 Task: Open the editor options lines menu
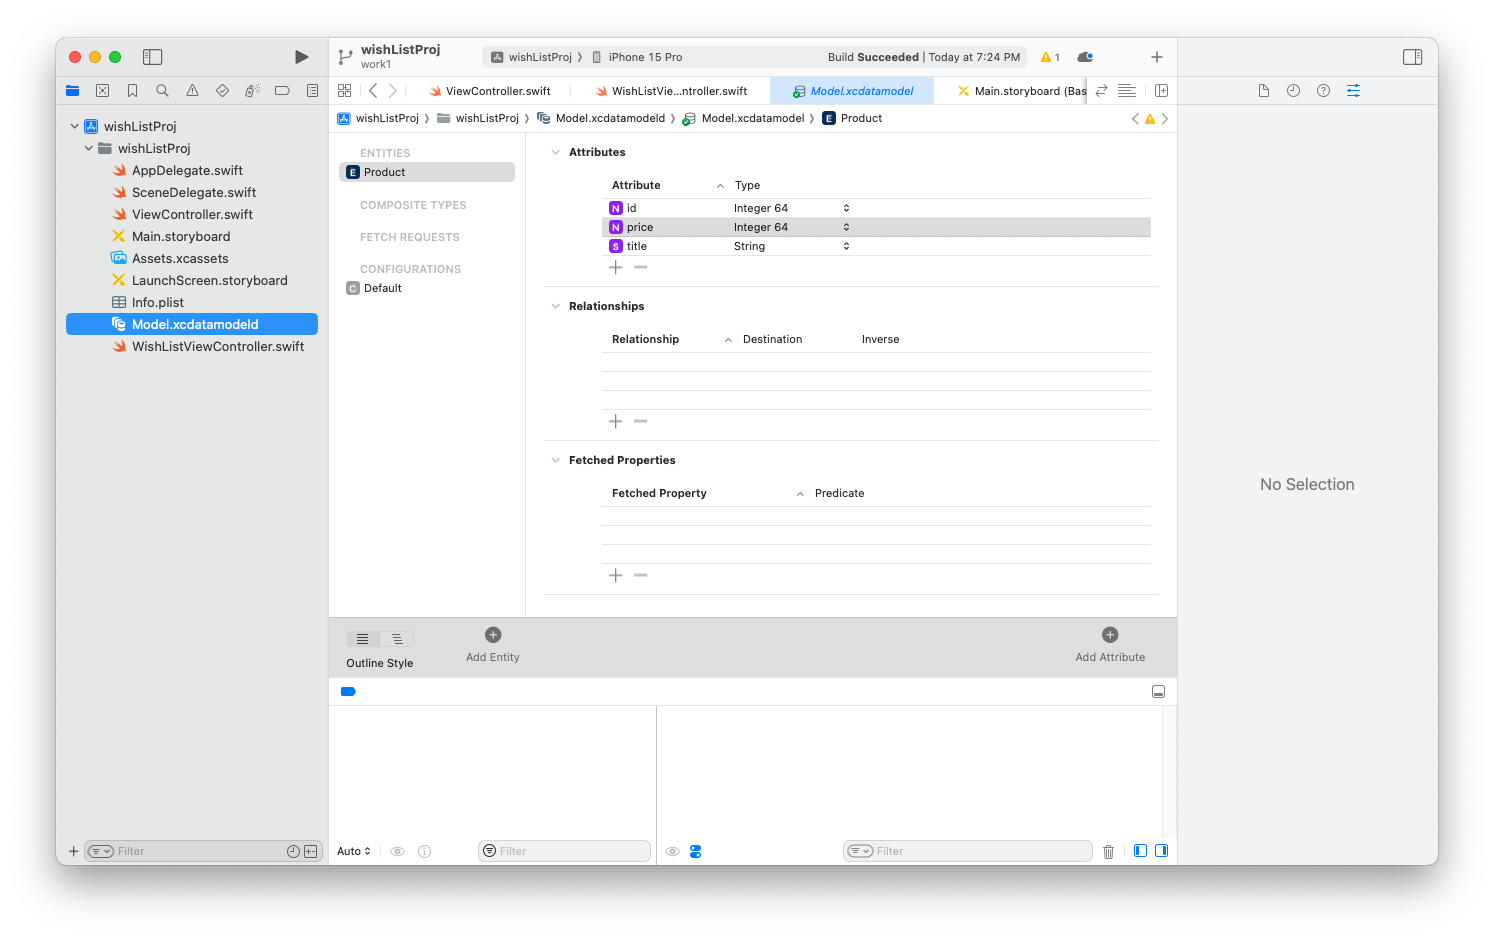1126,90
